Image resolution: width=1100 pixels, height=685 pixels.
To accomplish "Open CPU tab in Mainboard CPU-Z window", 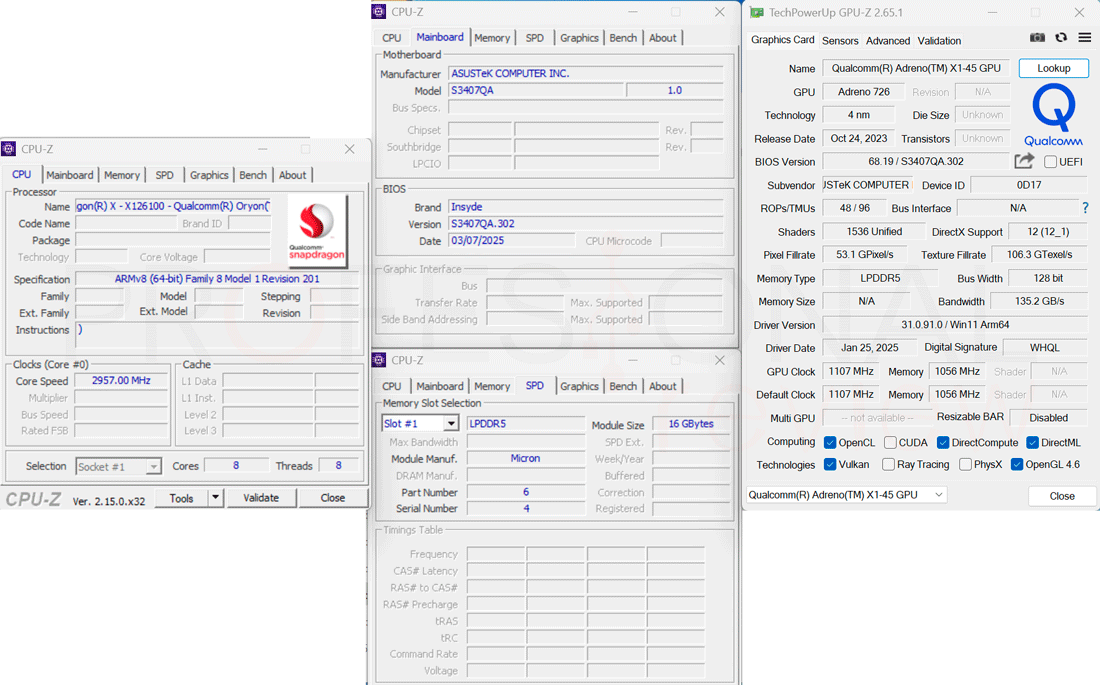I will [391, 38].
